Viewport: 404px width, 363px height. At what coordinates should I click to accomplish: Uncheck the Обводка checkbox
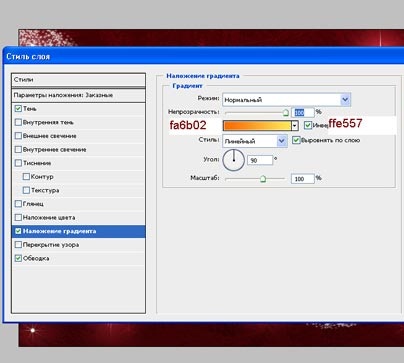[18, 258]
